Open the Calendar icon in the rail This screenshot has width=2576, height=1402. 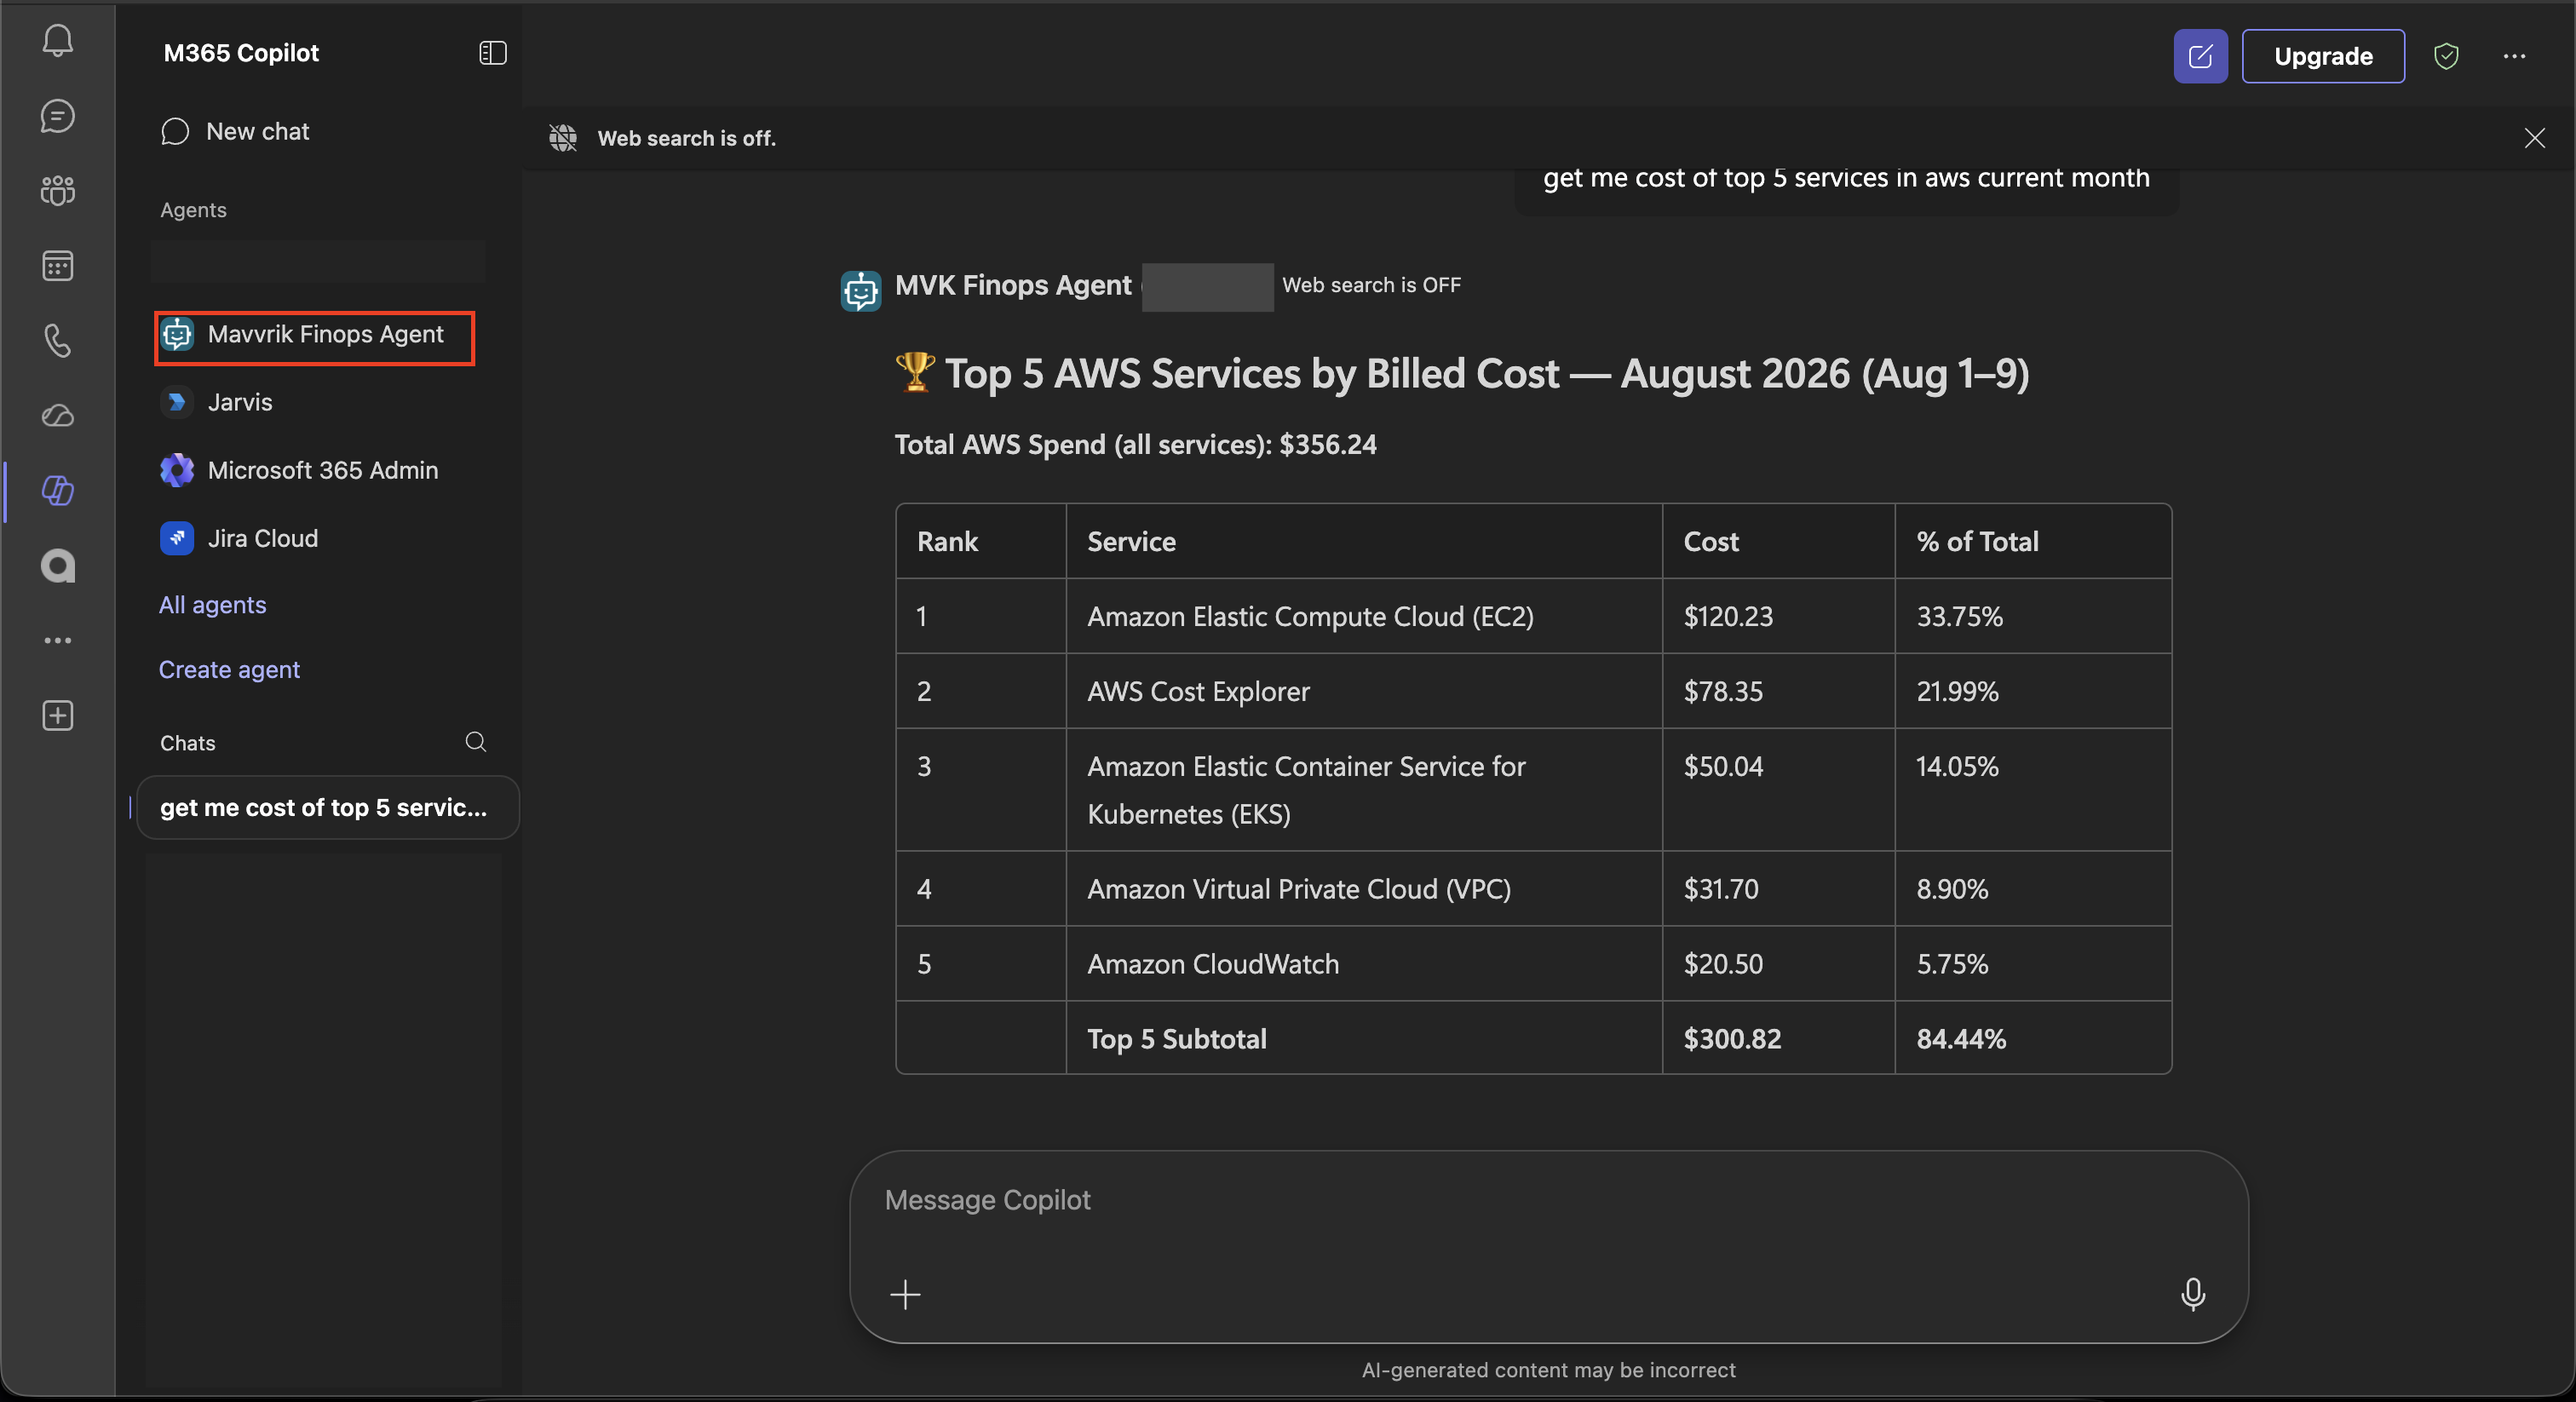coord(58,265)
